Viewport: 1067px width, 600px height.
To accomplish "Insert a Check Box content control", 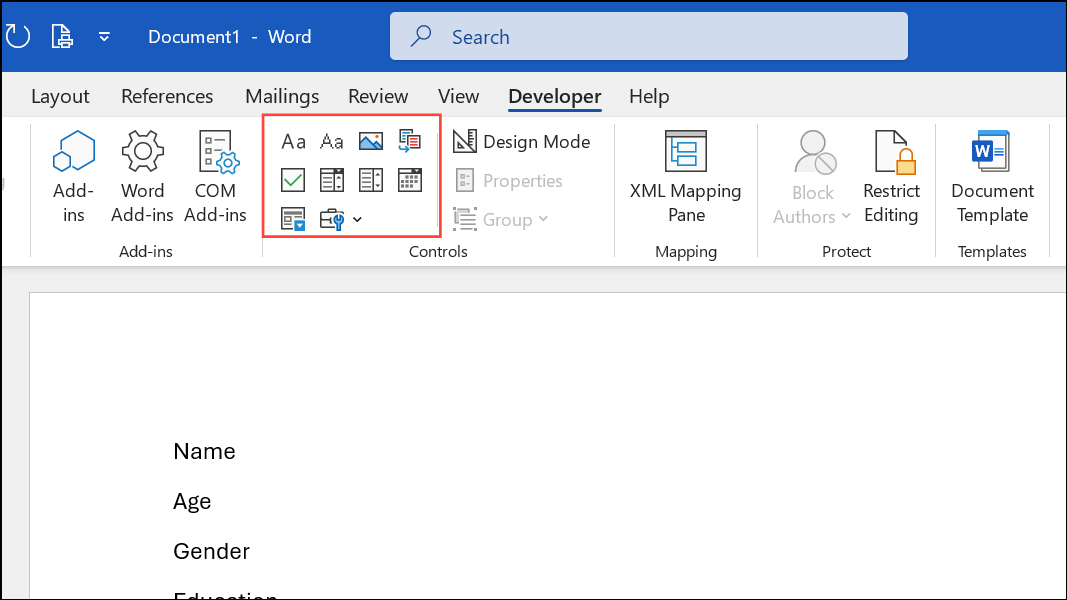I will pos(293,180).
